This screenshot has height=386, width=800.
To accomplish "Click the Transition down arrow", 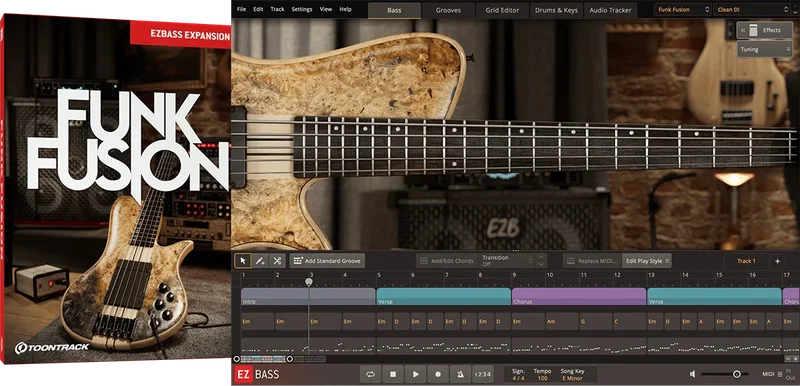I will 541,265.
